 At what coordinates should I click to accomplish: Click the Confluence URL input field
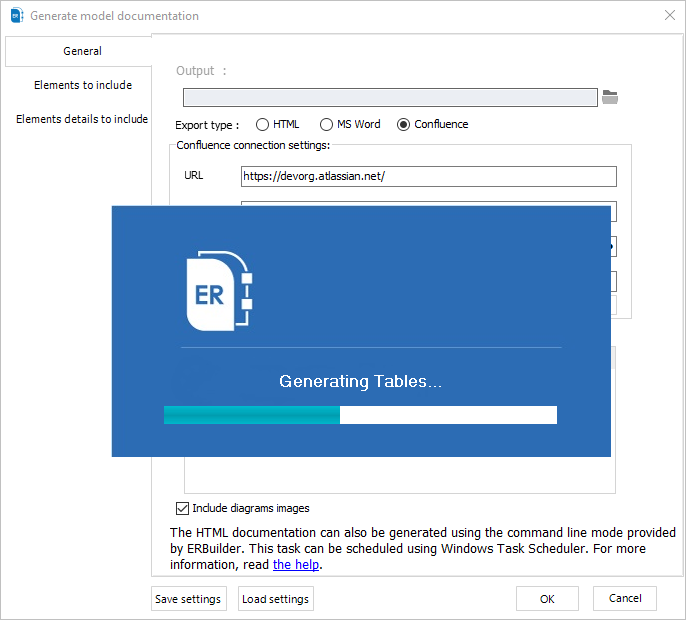coord(429,176)
